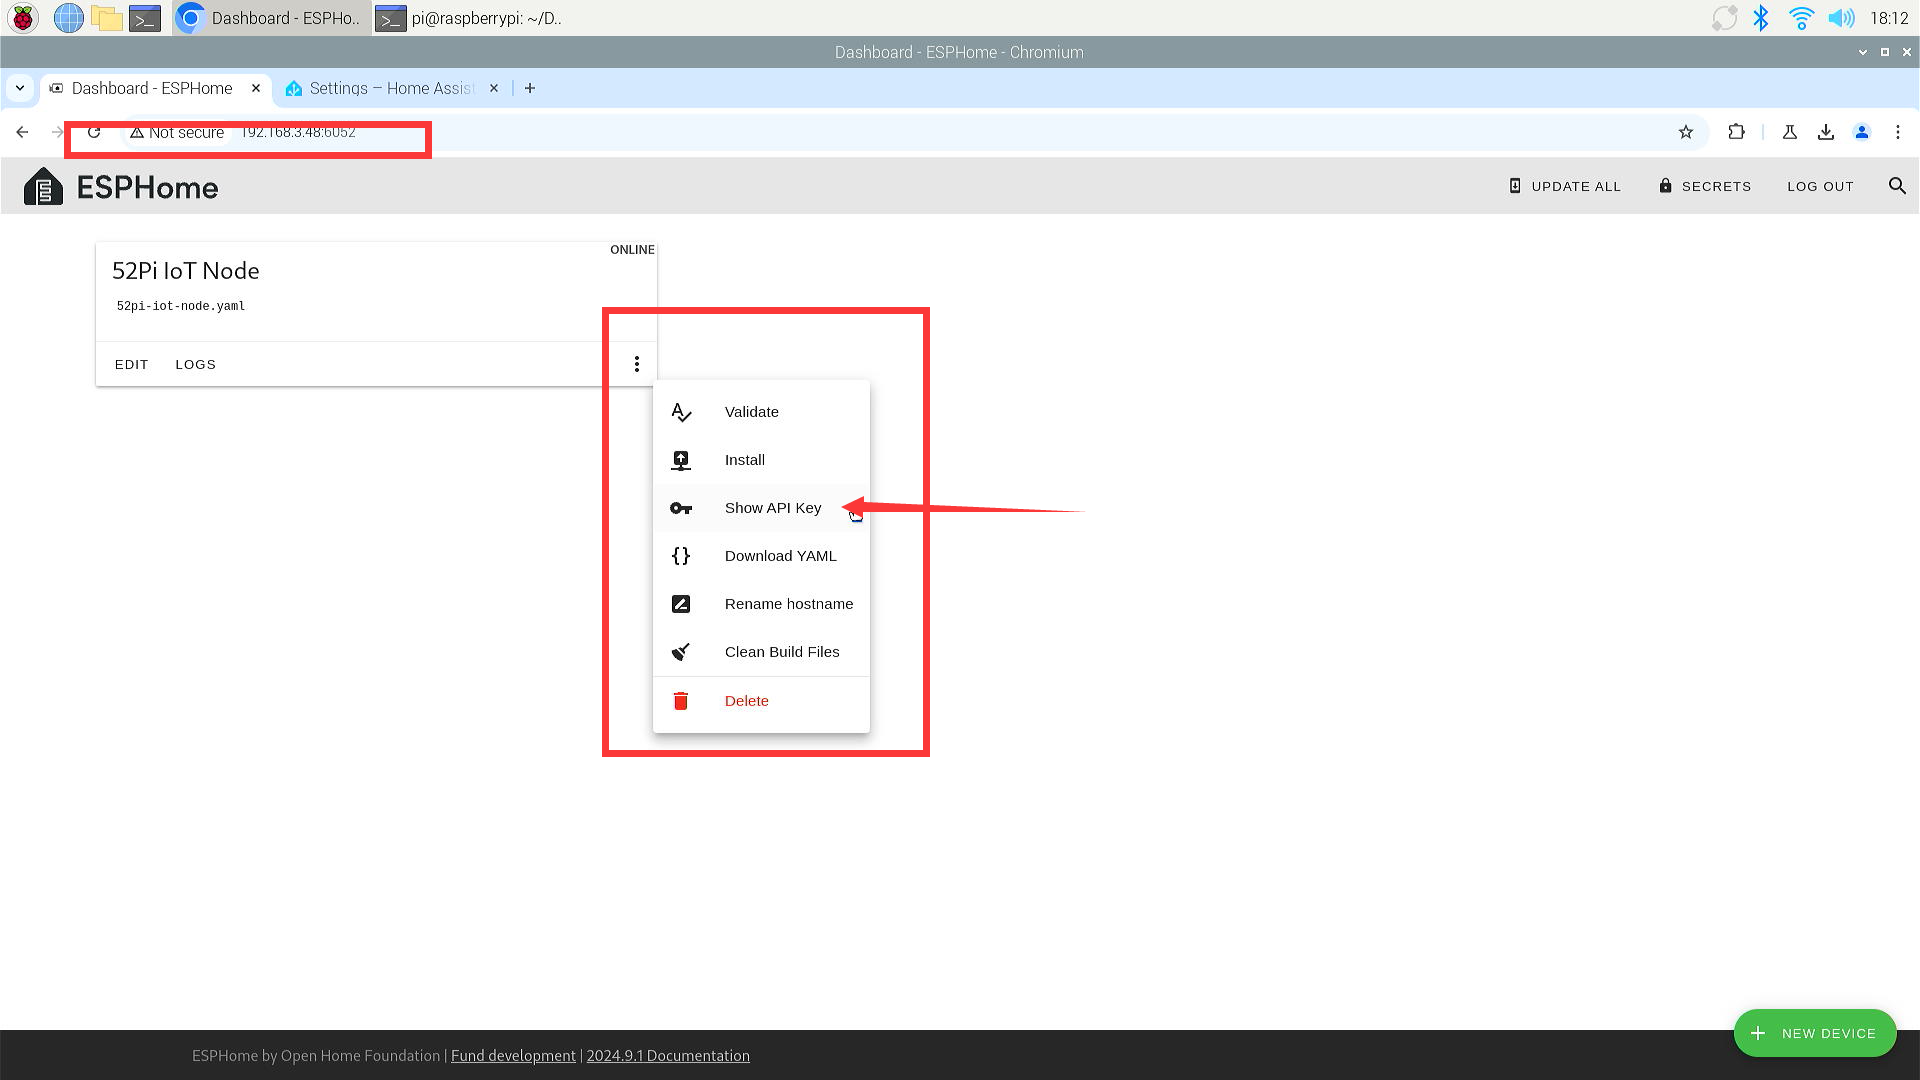Click the Dashboard ESPHome browser tab
Image resolution: width=1920 pixels, height=1080 pixels.
coord(152,87)
